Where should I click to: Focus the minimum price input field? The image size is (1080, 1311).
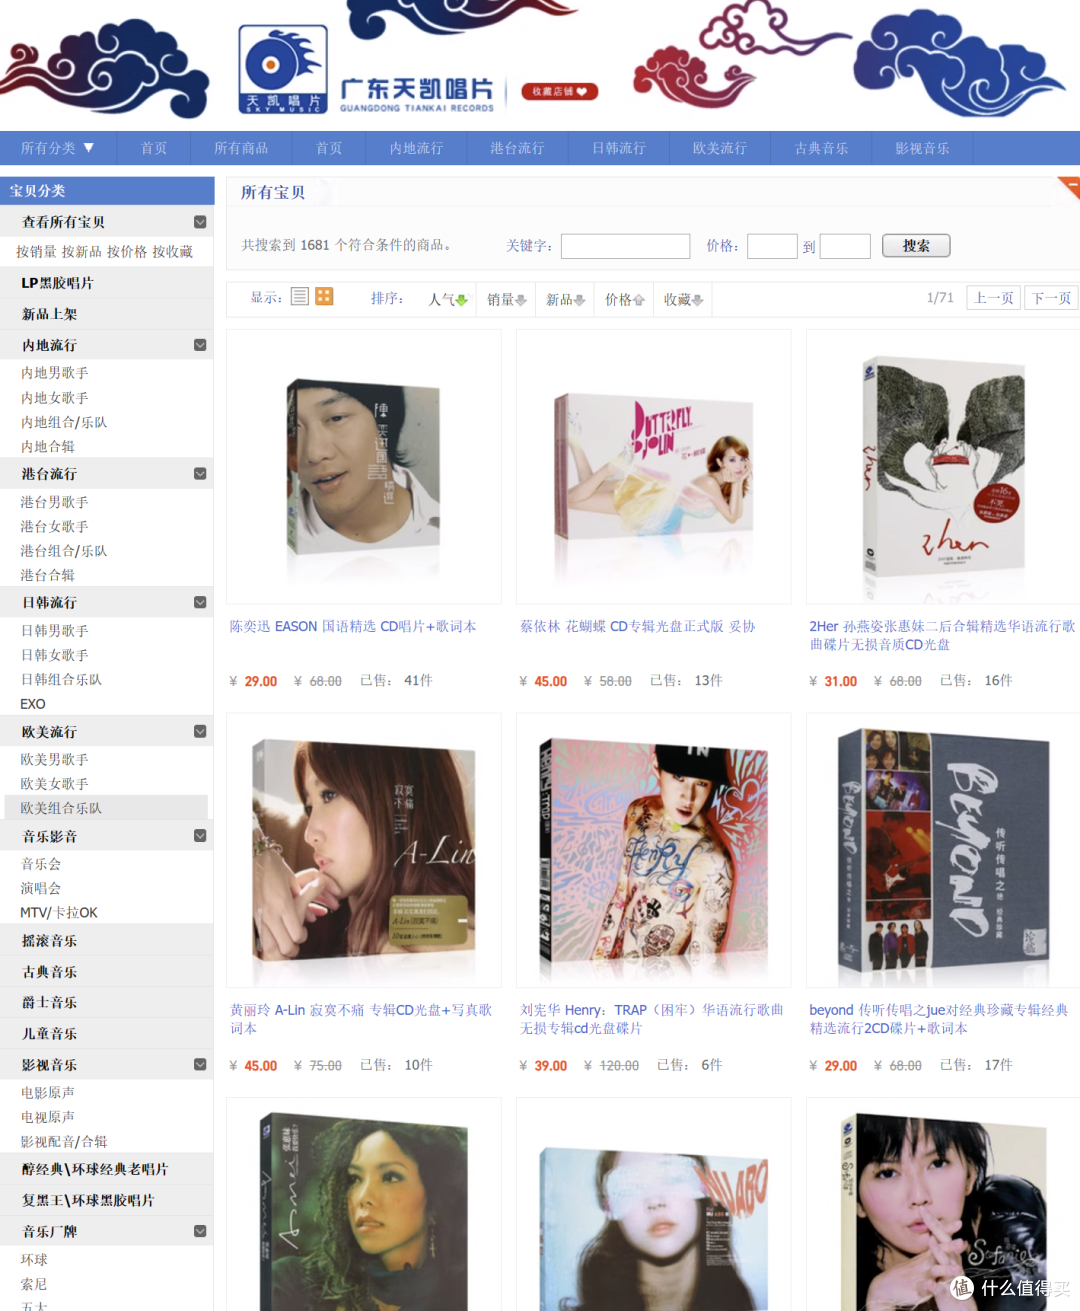pyautogui.click(x=772, y=246)
